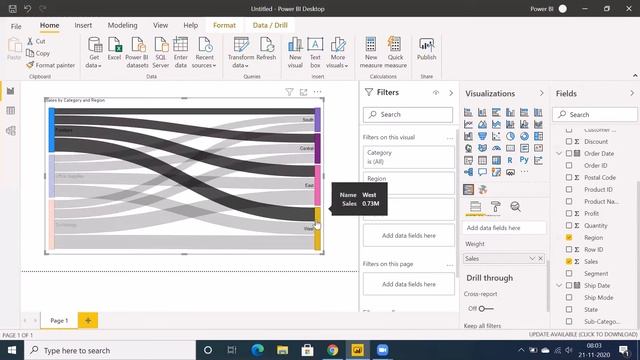Switch to the View ribbon tab

pyautogui.click(x=160, y=25)
